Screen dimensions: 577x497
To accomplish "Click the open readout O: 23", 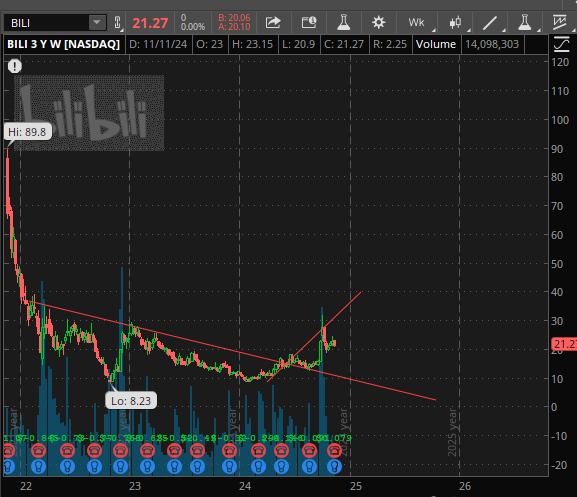I will click(x=210, y=44).
